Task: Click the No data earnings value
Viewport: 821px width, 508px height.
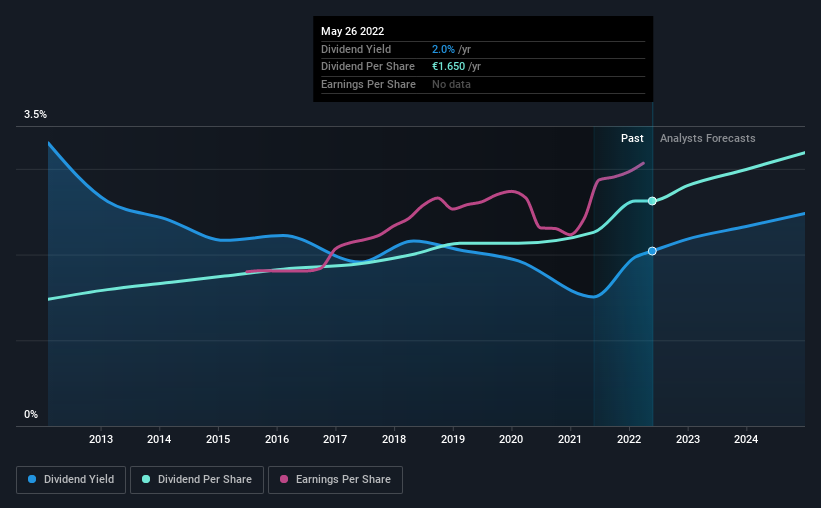Action: point(451,84)
